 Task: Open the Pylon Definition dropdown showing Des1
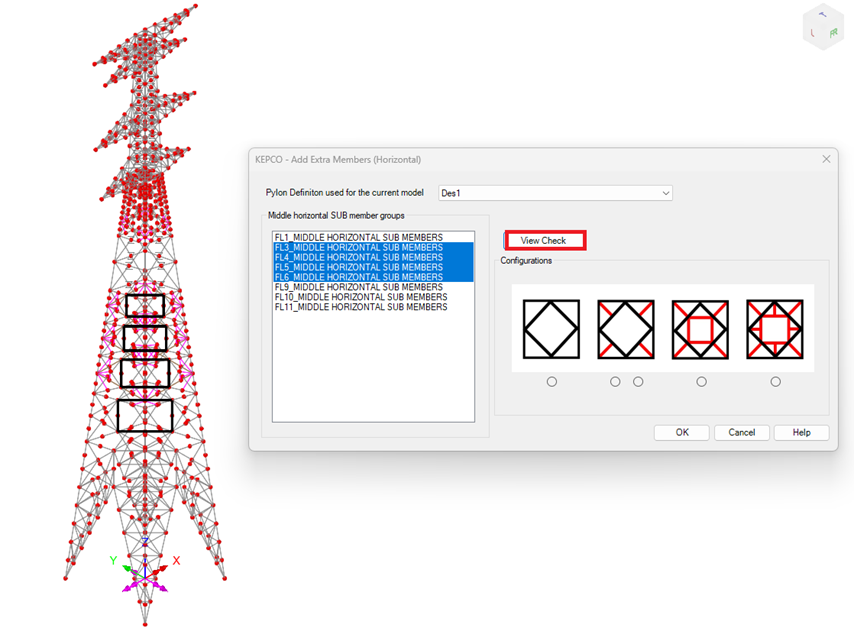click(x=555, y=193)
